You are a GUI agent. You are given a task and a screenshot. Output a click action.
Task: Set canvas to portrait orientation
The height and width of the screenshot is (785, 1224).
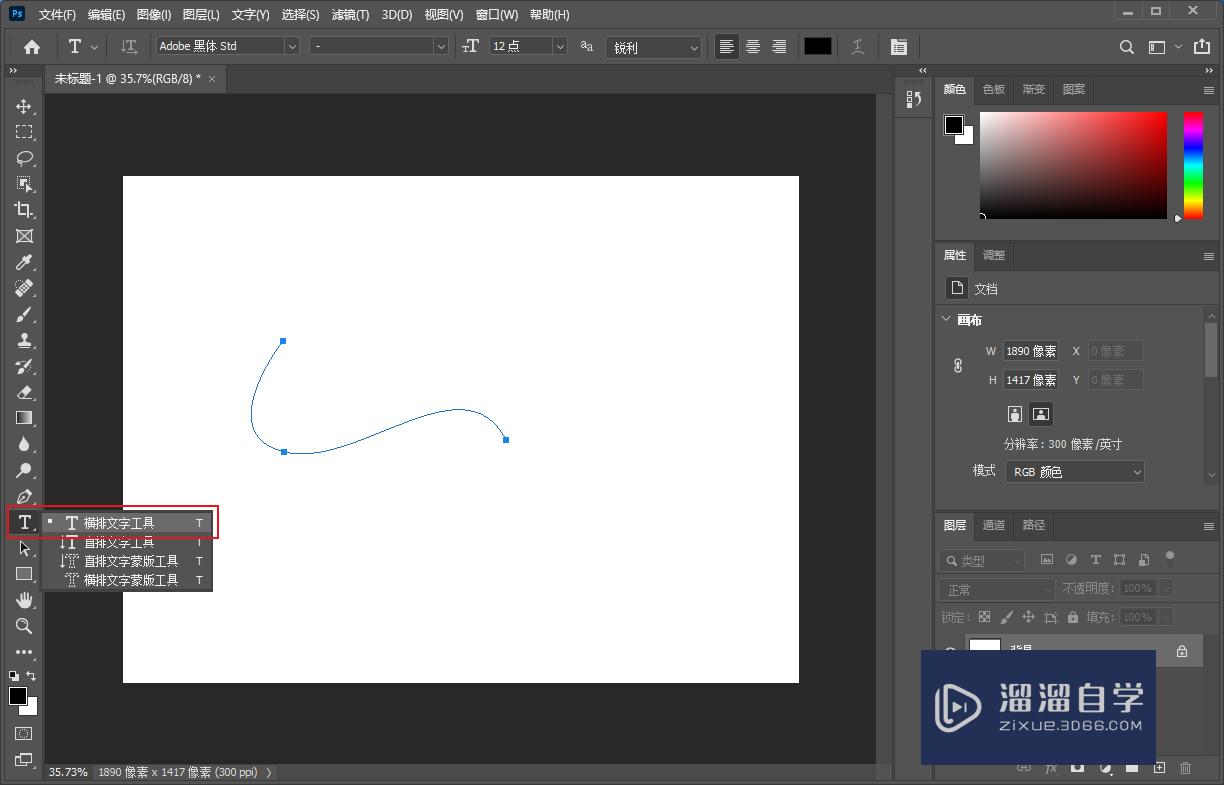pos(1015,413)
